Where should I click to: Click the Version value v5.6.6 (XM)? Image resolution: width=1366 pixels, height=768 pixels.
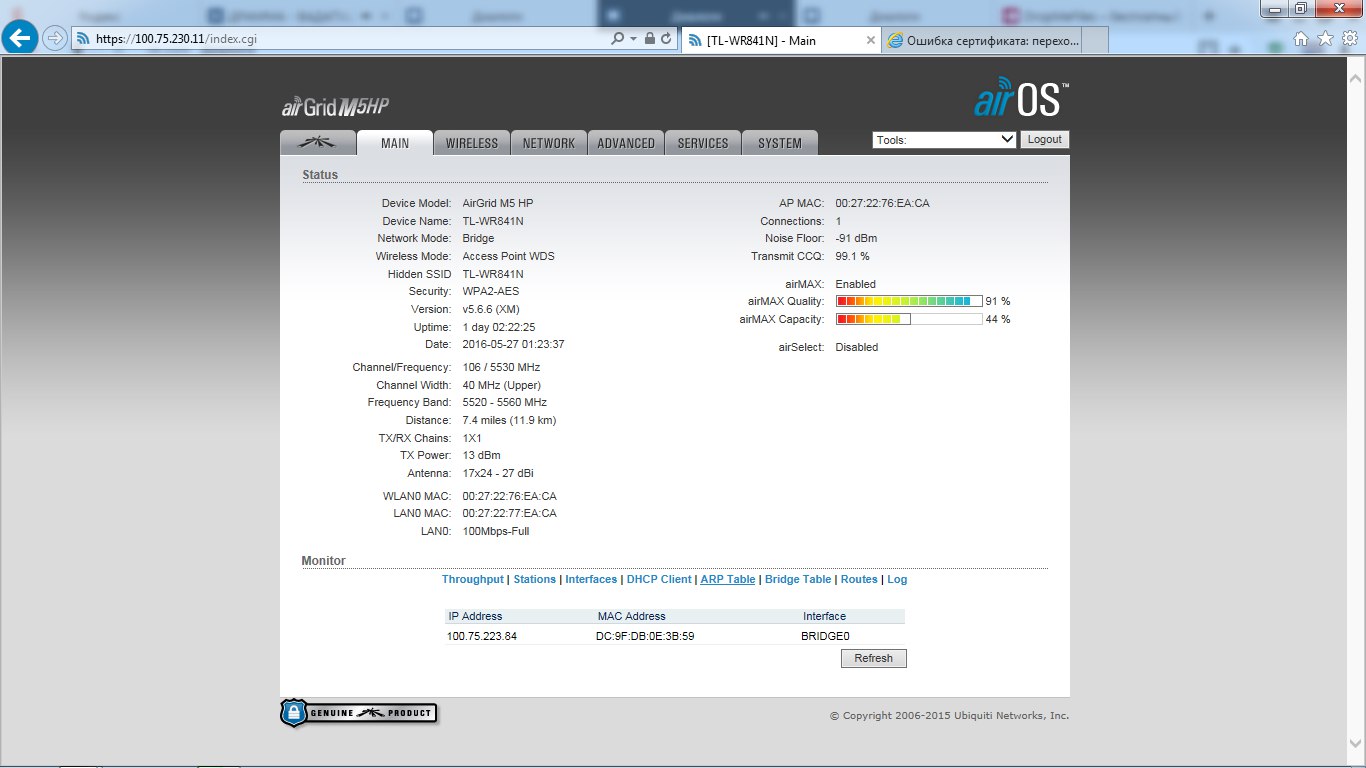pos(491,309)
